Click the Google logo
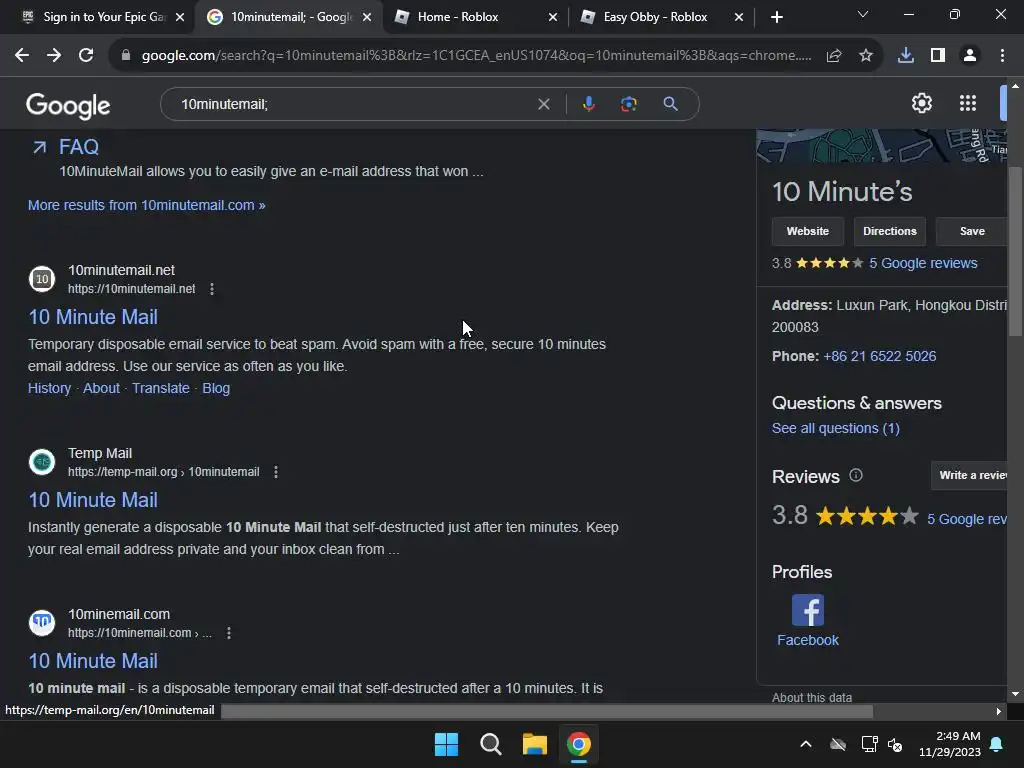The height and width of the screenshot is (768, 1024). coord(68,105)
